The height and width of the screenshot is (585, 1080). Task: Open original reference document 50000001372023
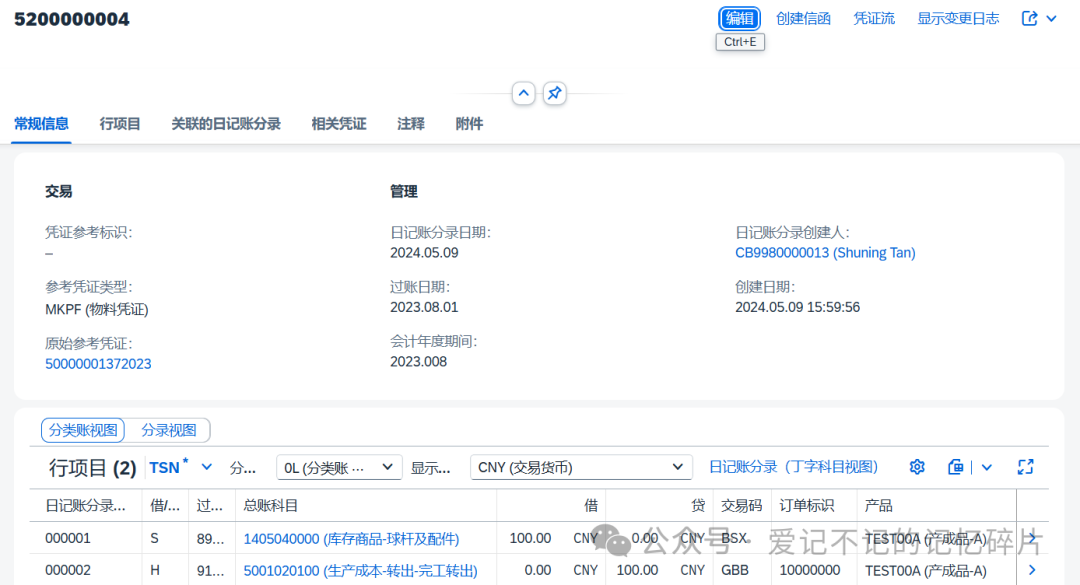pos(98,364)
